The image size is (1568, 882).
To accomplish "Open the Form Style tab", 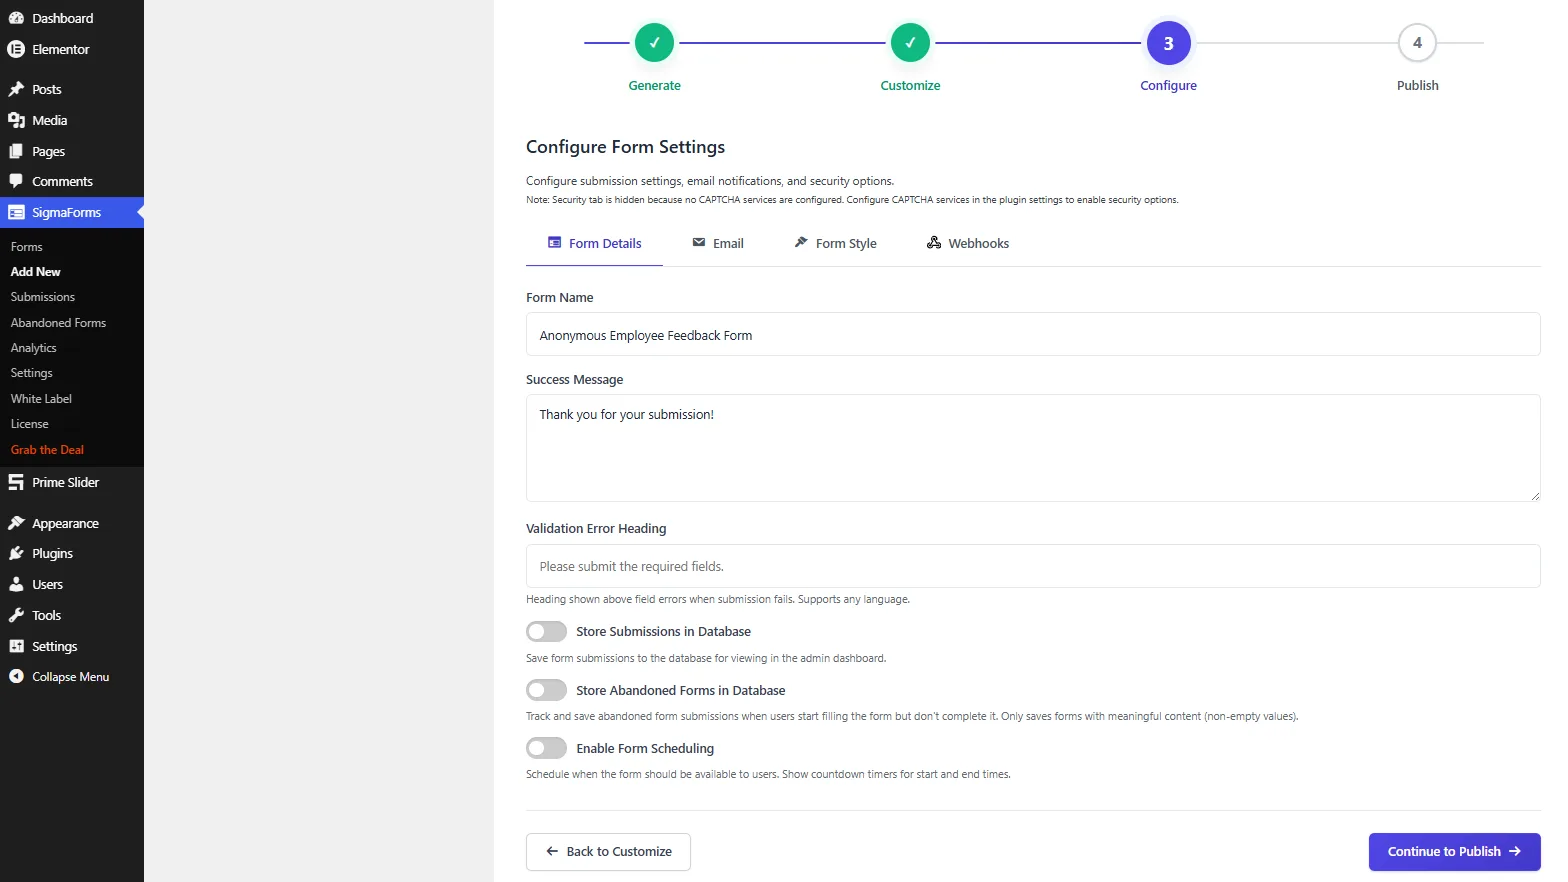I will (835, 243).
